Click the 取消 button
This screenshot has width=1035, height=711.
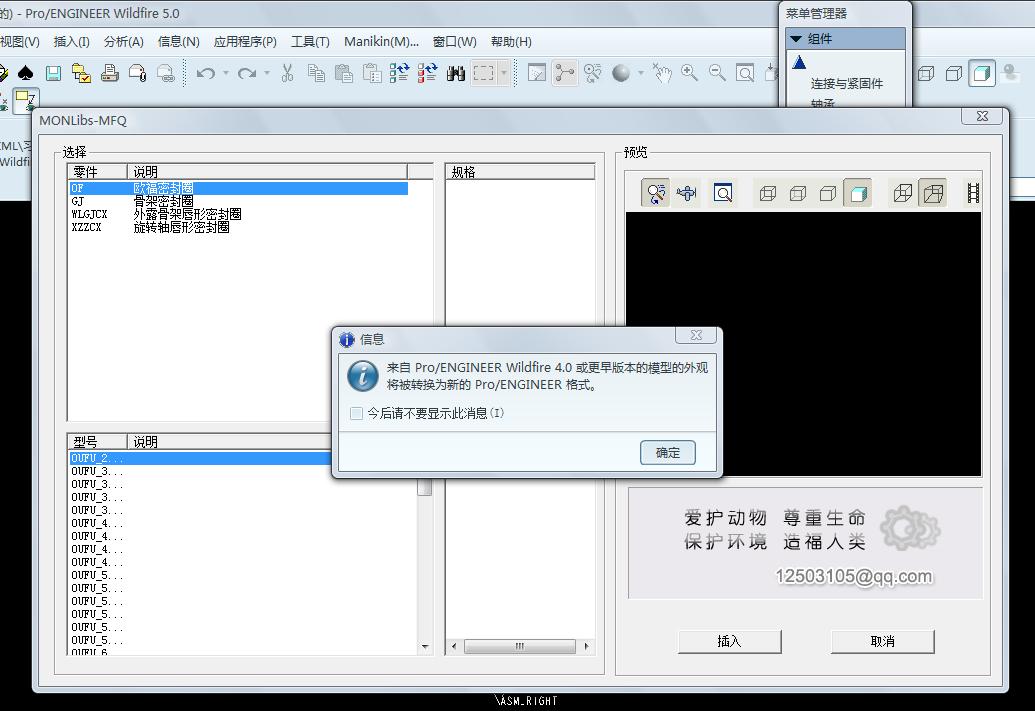pyautogui.click(x=883, y=641)
